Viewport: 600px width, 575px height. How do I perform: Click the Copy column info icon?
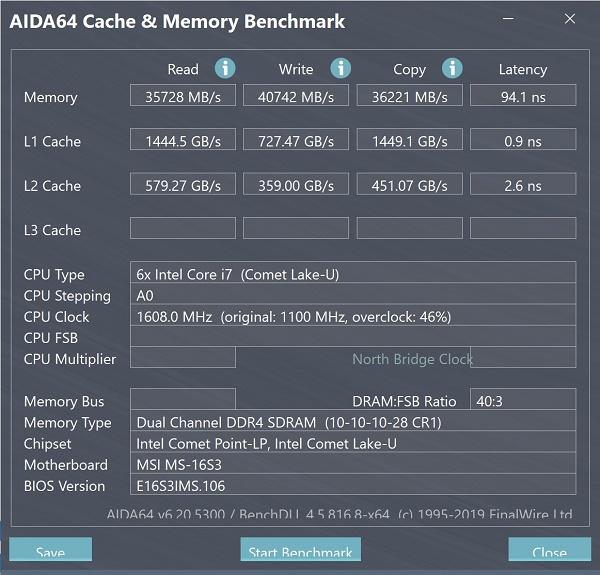point(452,68)
